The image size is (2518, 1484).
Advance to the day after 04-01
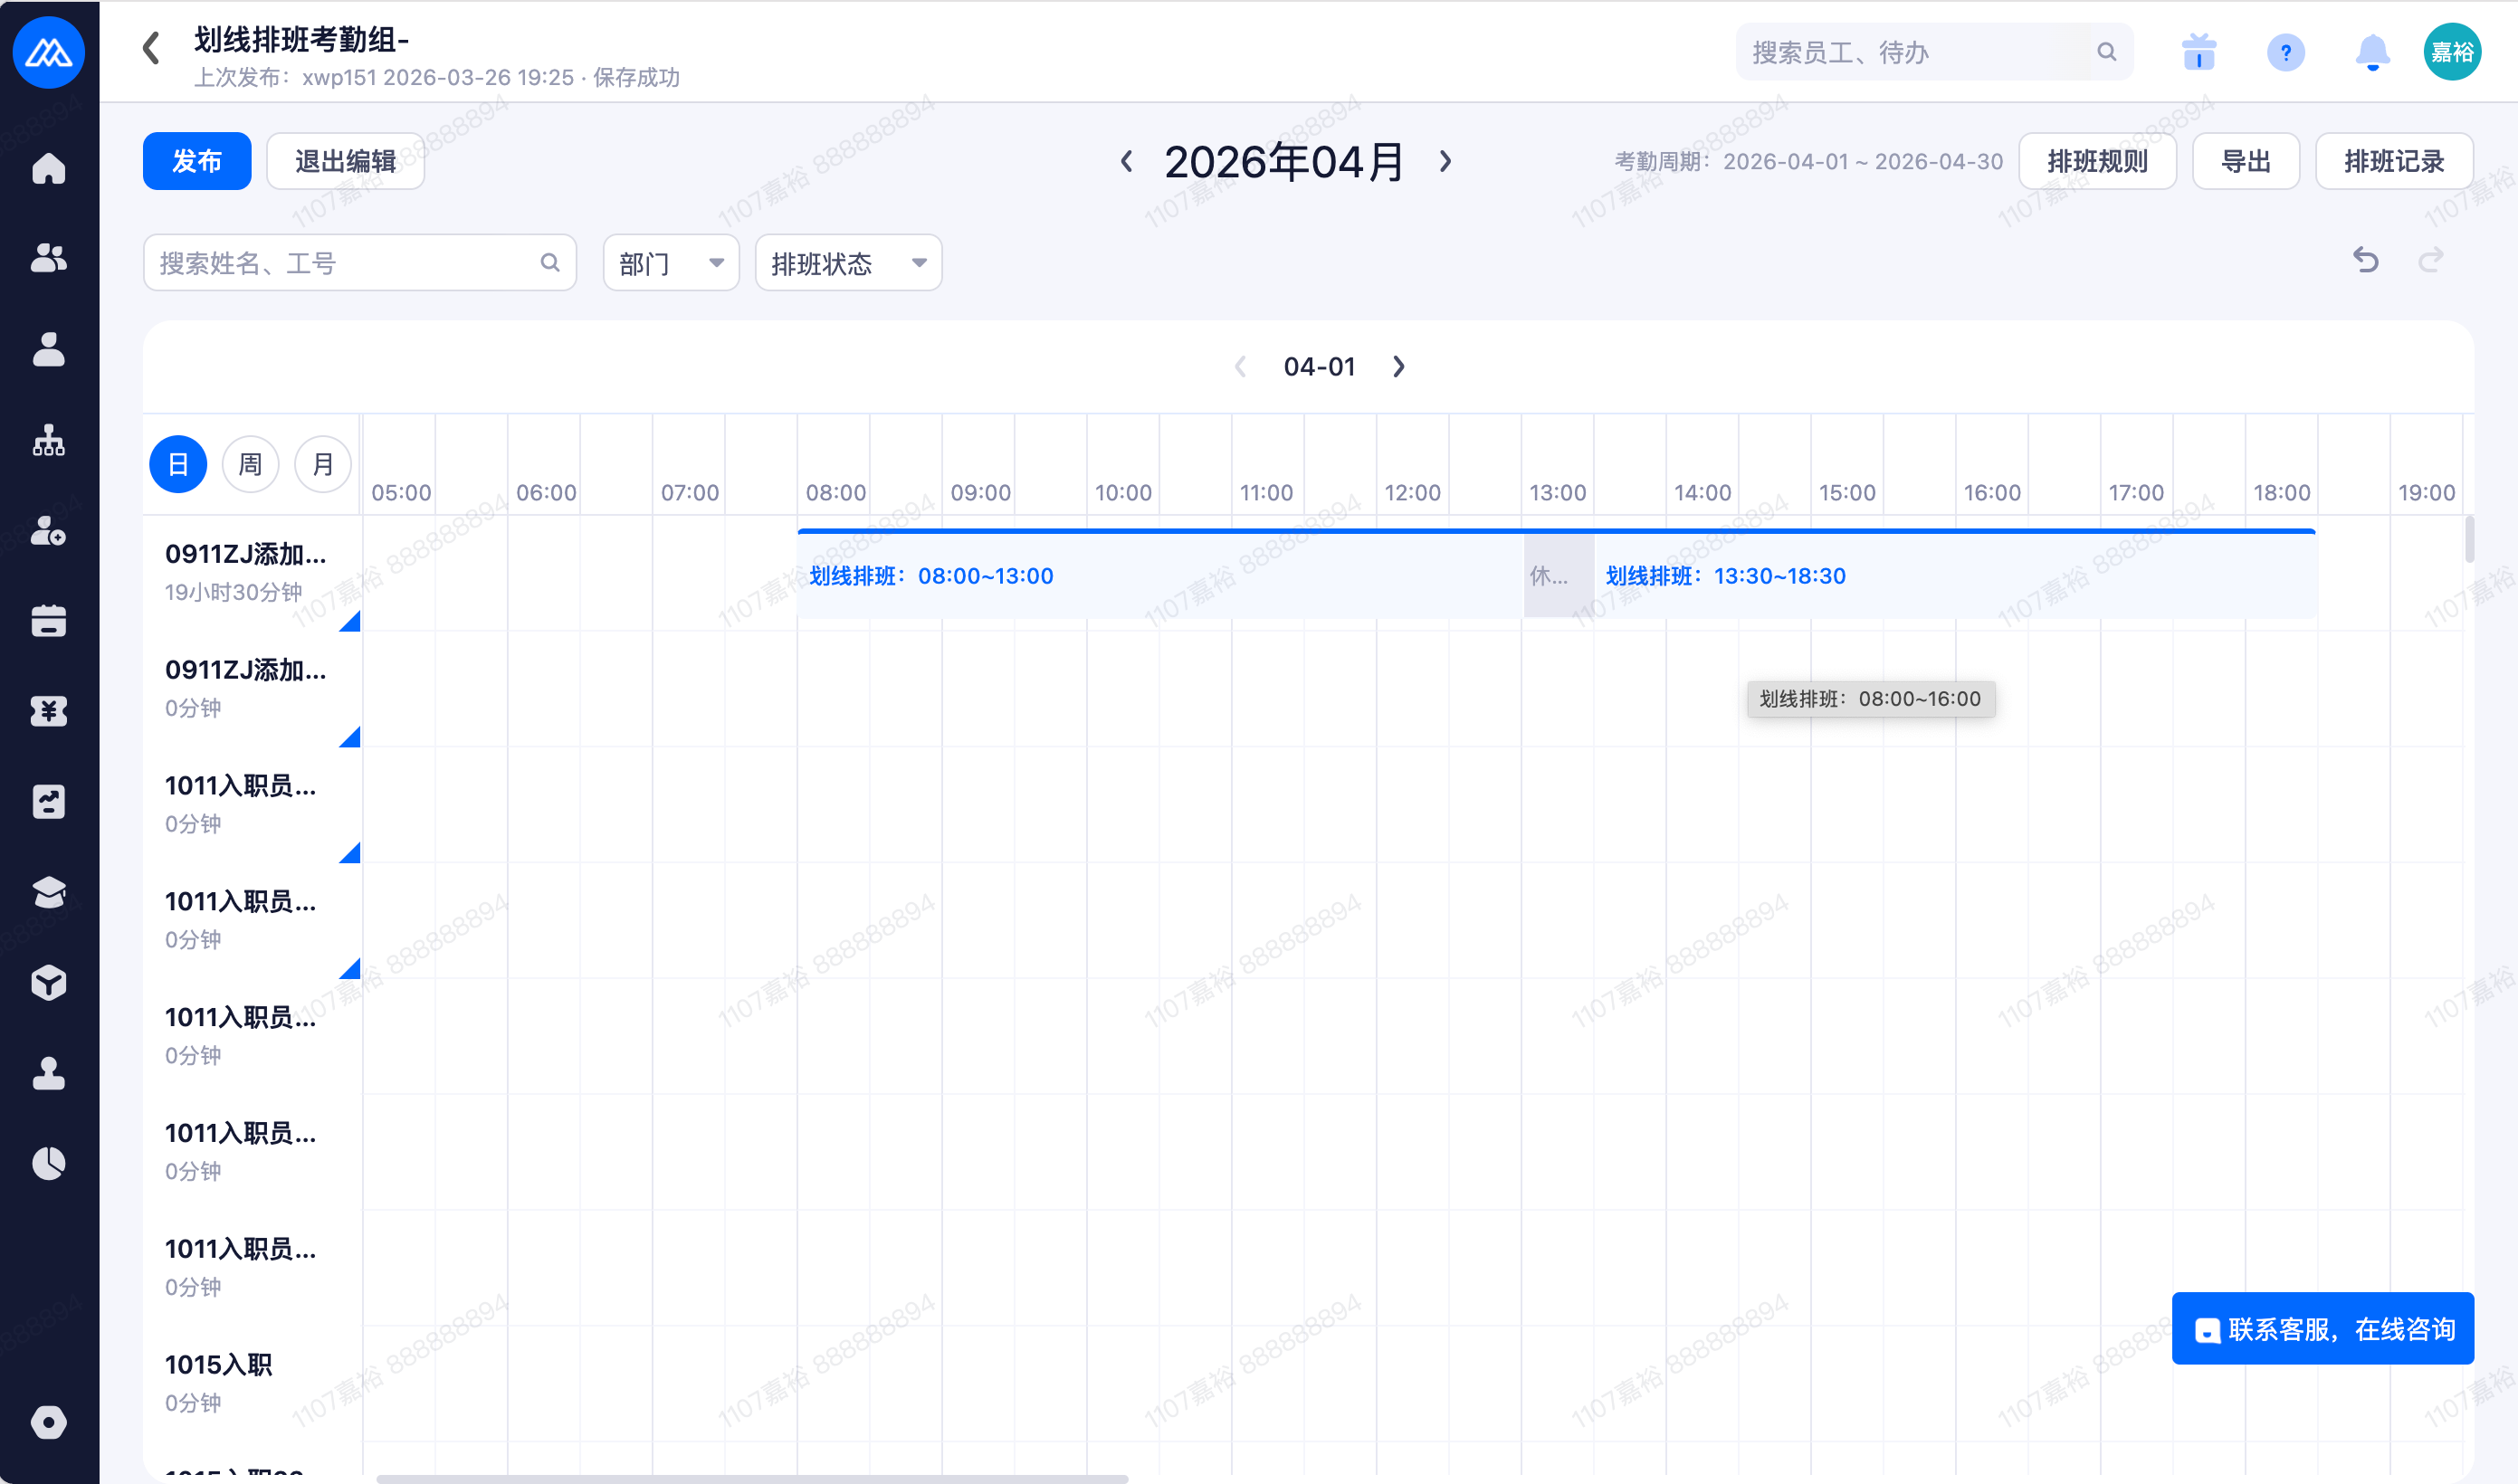pyautogui.click(x=1398, y=367)
